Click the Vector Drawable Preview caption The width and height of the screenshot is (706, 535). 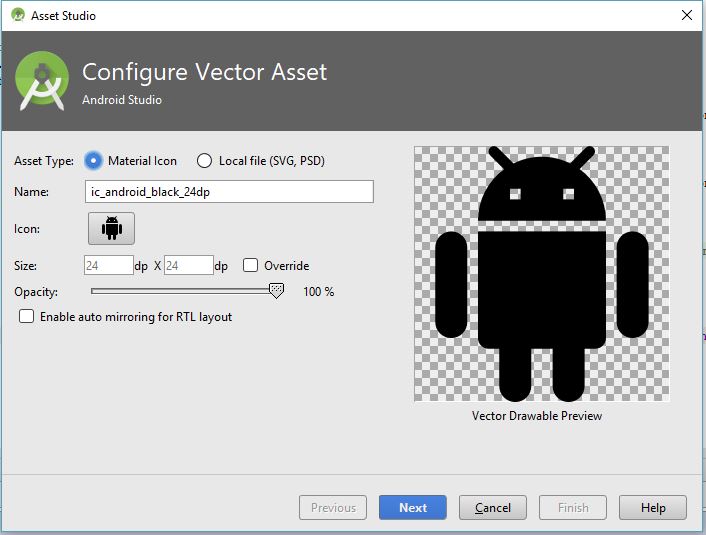coord(537,416)
